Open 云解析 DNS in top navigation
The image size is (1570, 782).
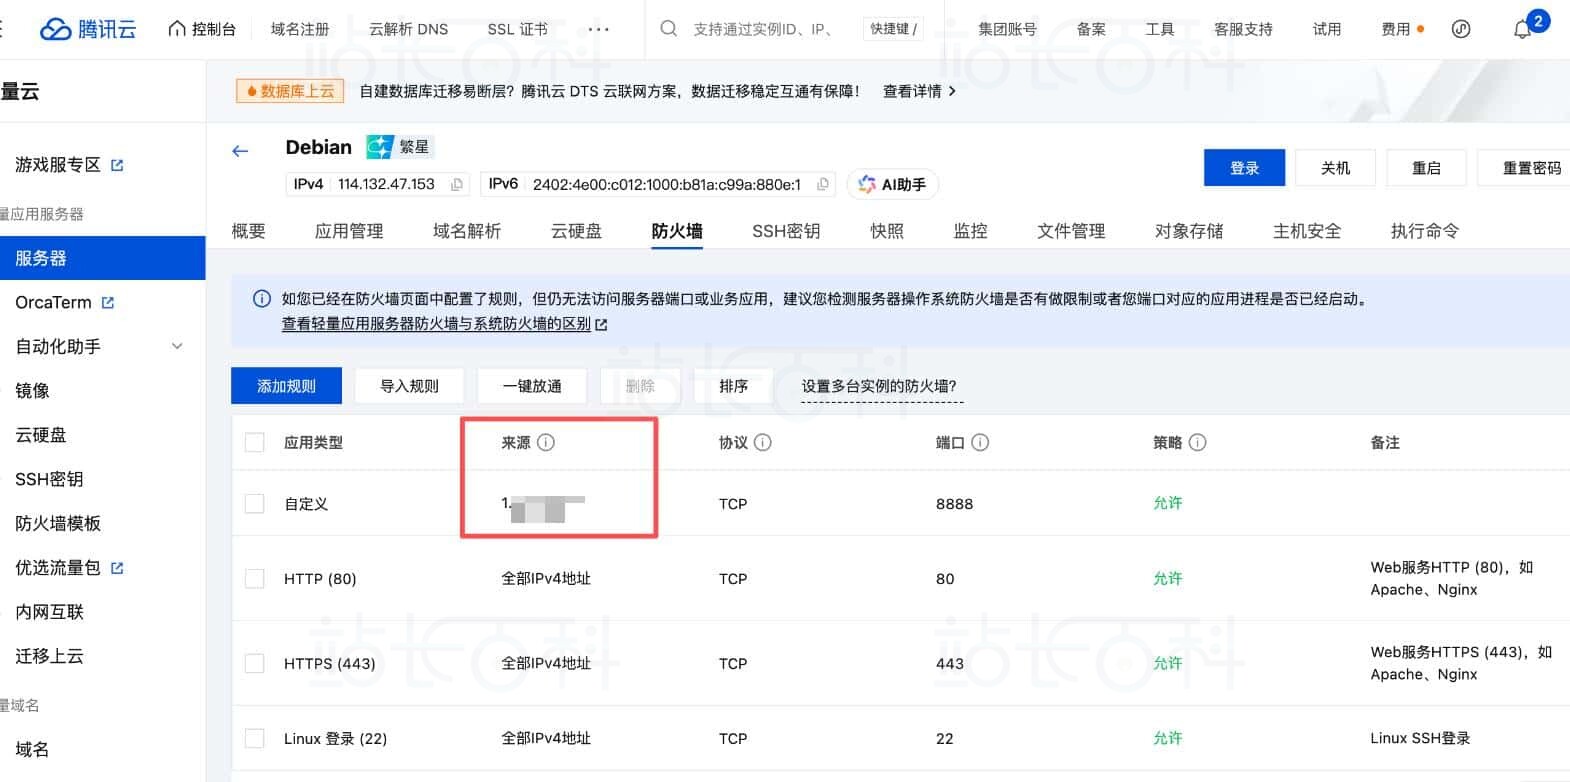408,29
